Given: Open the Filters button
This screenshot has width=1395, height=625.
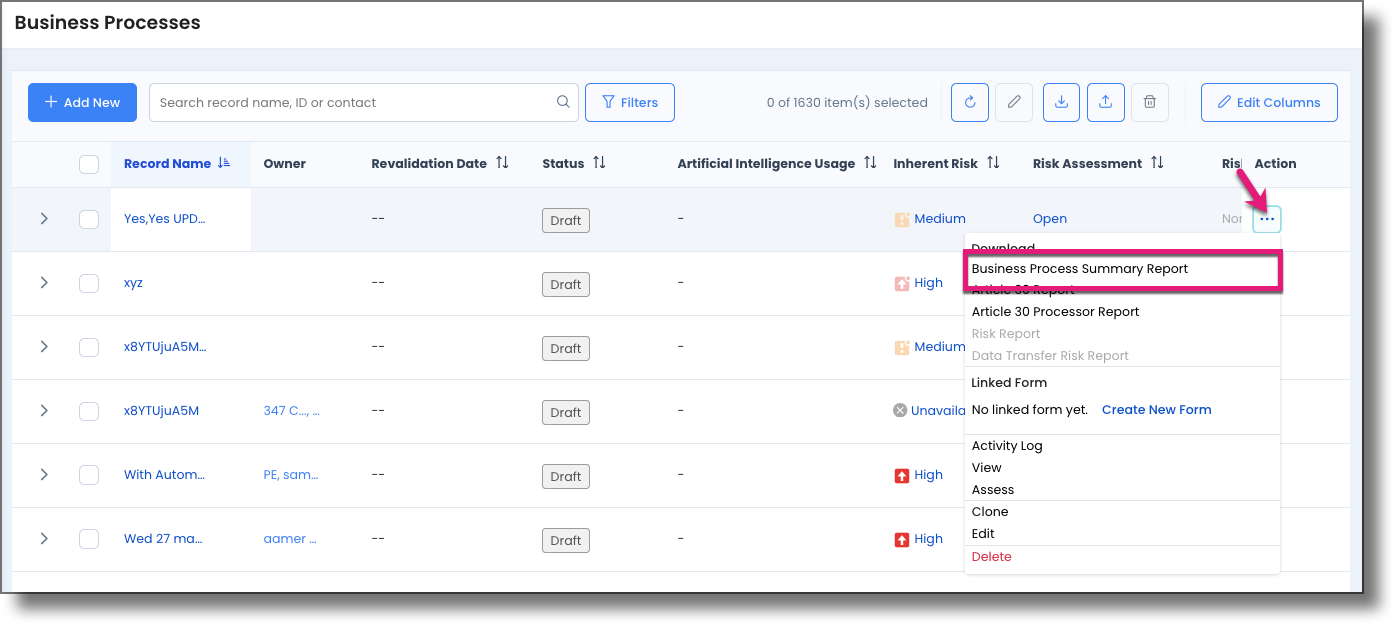Looking at the screenshot, I should coord(630,102).
